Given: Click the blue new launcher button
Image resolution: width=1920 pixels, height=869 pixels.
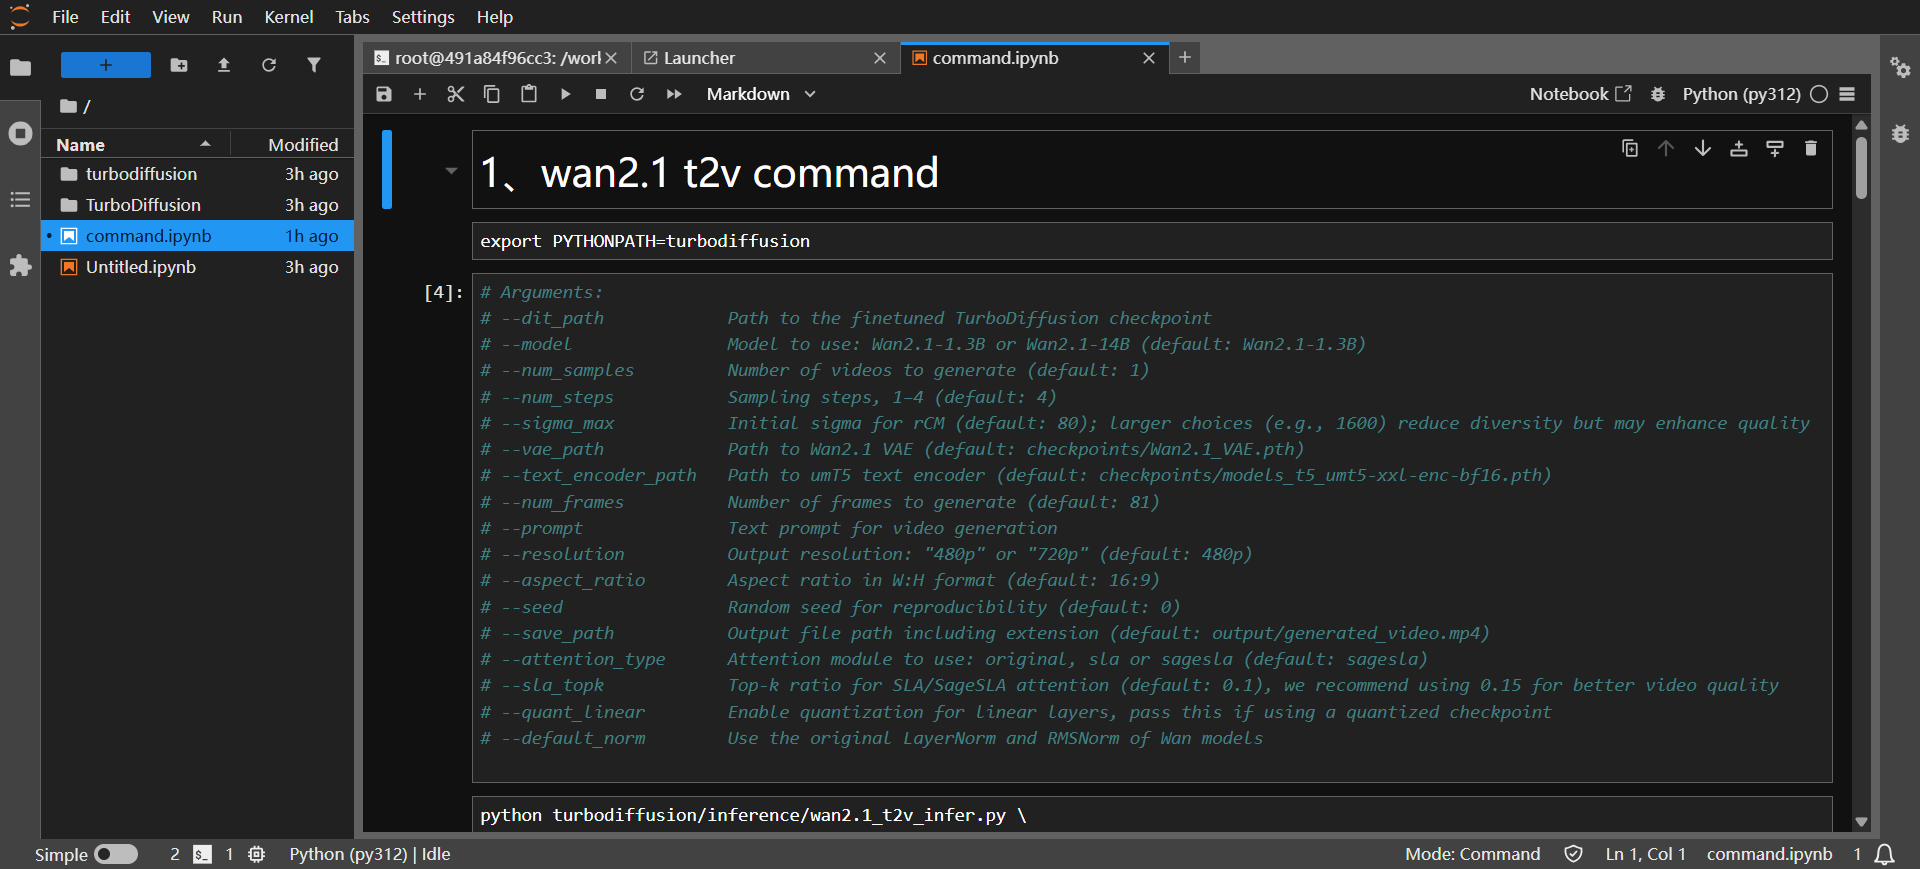Looking at the screenshot, I should click(106, 65).
